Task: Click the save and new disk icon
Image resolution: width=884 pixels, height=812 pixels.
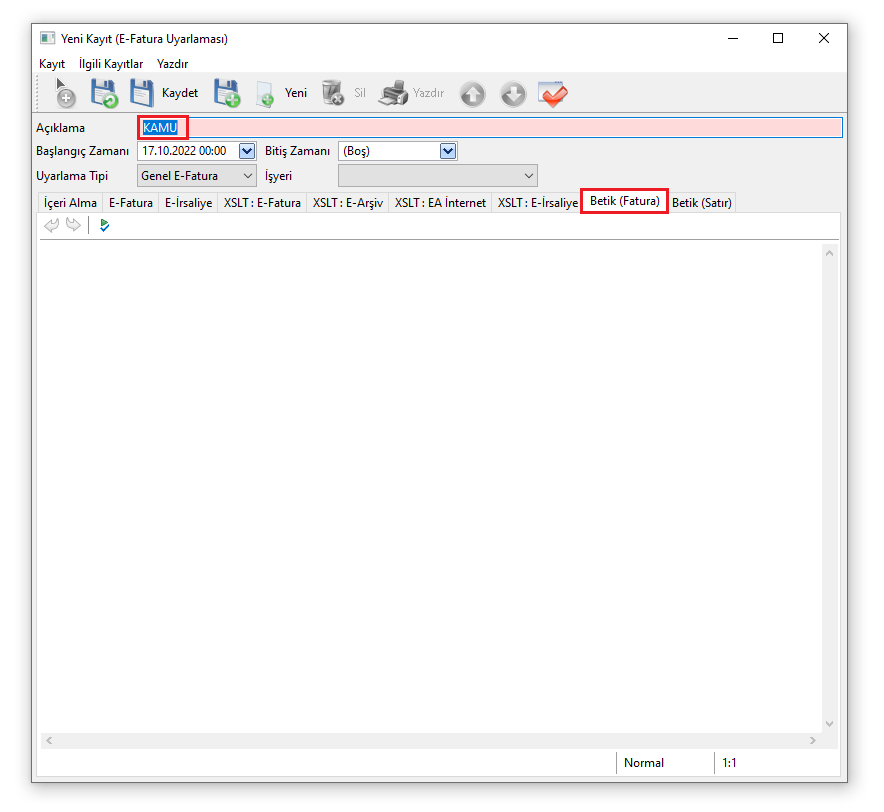Action: (x=227, y=93)
